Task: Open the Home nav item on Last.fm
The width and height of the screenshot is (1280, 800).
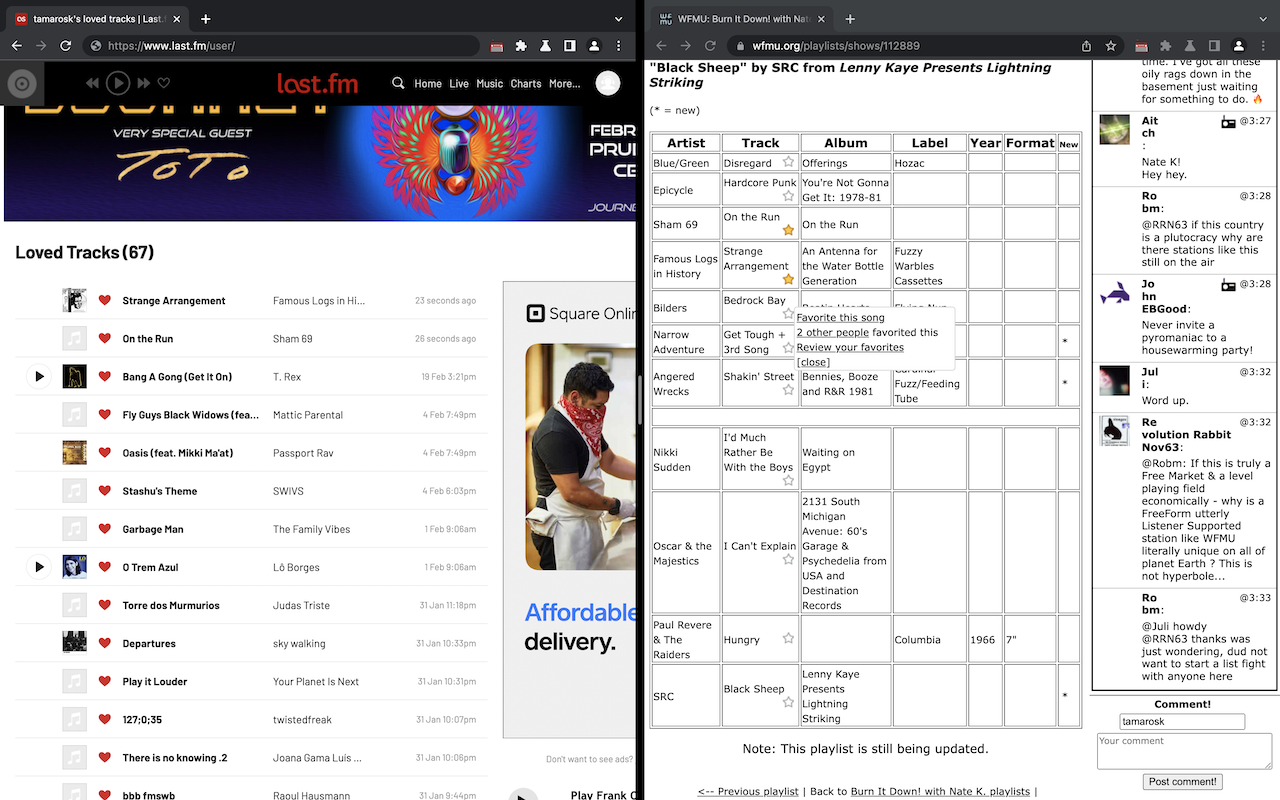Action: point(428,84)
